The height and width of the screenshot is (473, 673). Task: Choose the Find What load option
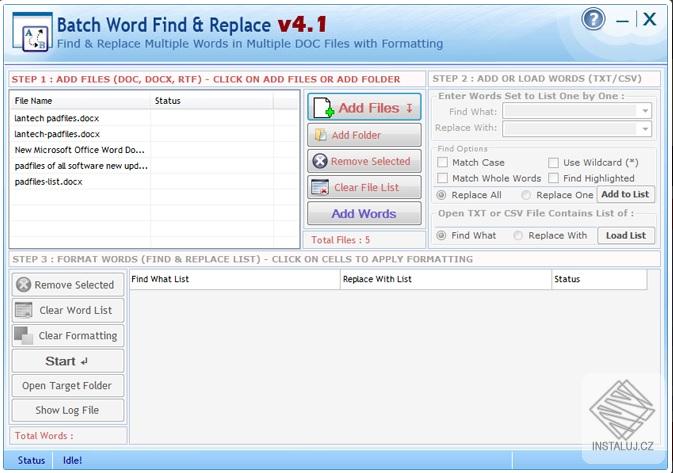pos(441,235)
